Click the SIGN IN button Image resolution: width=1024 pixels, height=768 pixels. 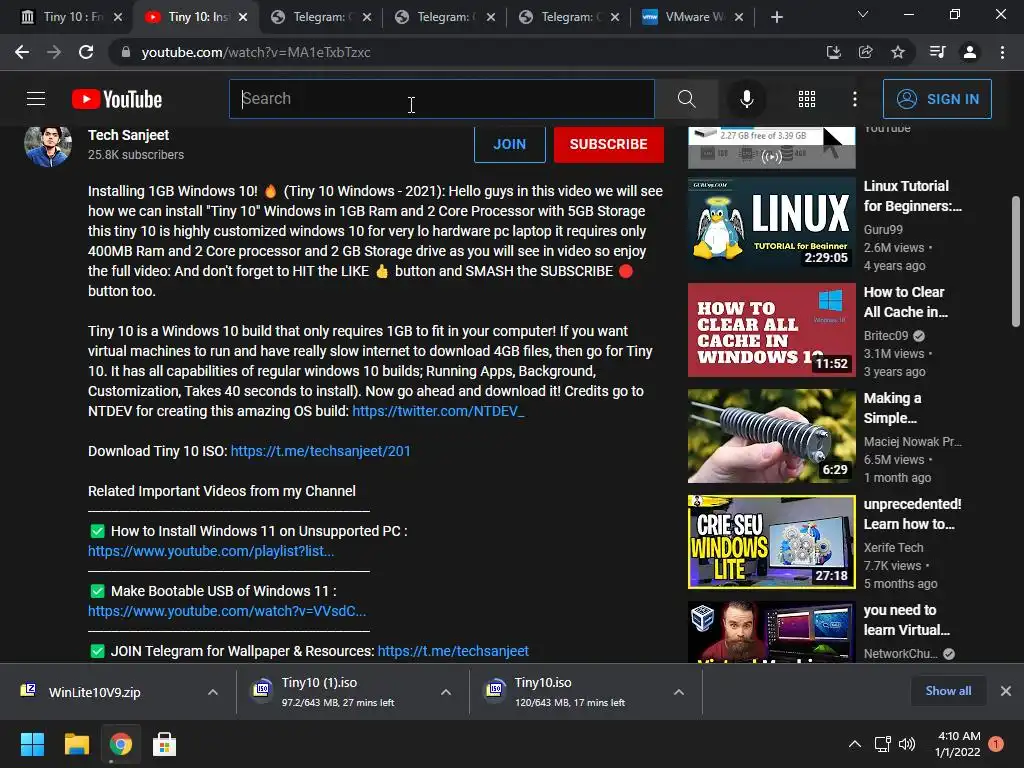tap(937, 99)
